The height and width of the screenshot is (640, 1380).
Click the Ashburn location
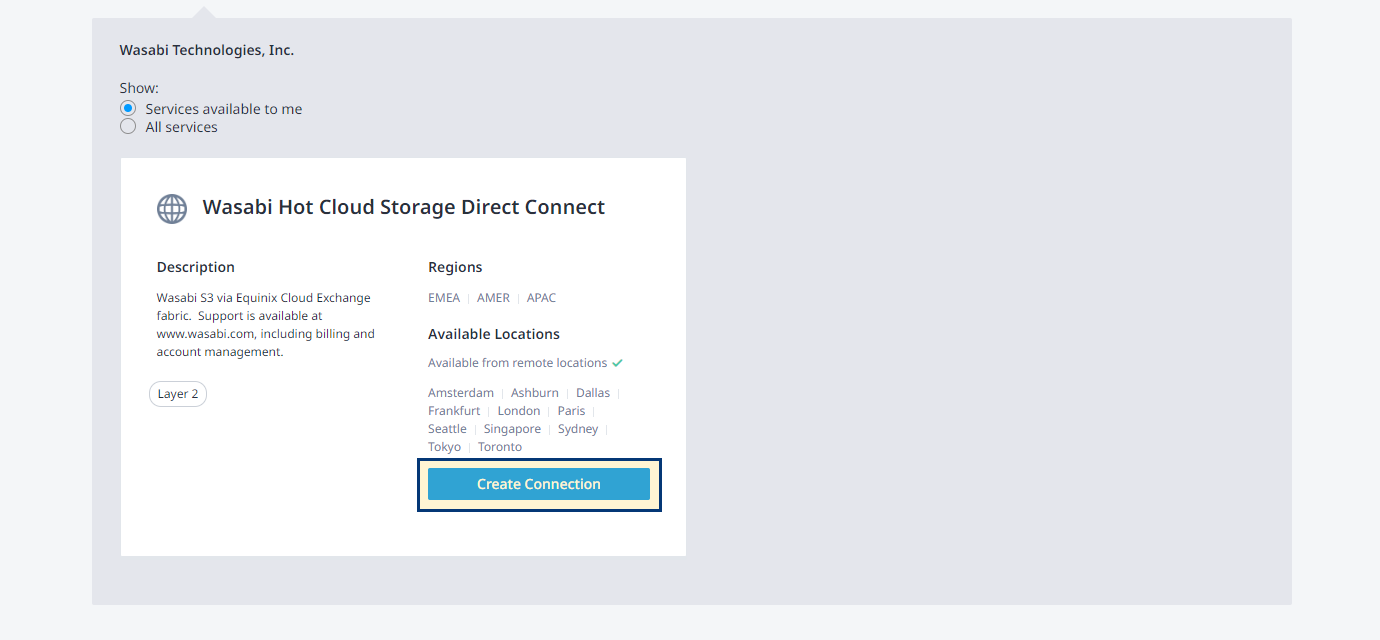pyautogui.click(x=535, y=393)
